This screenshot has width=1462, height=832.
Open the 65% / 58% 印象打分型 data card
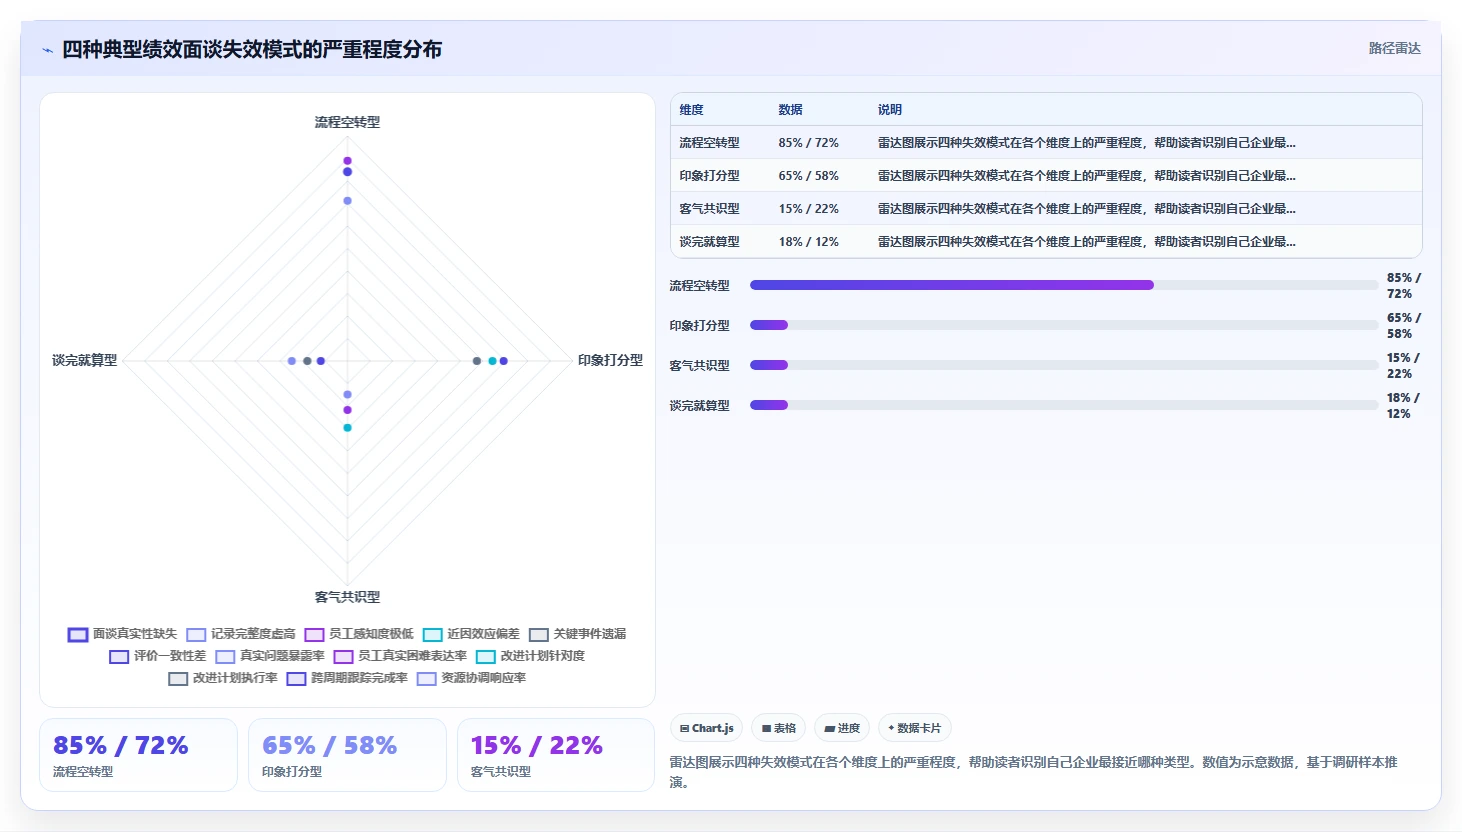pos(347,755)
